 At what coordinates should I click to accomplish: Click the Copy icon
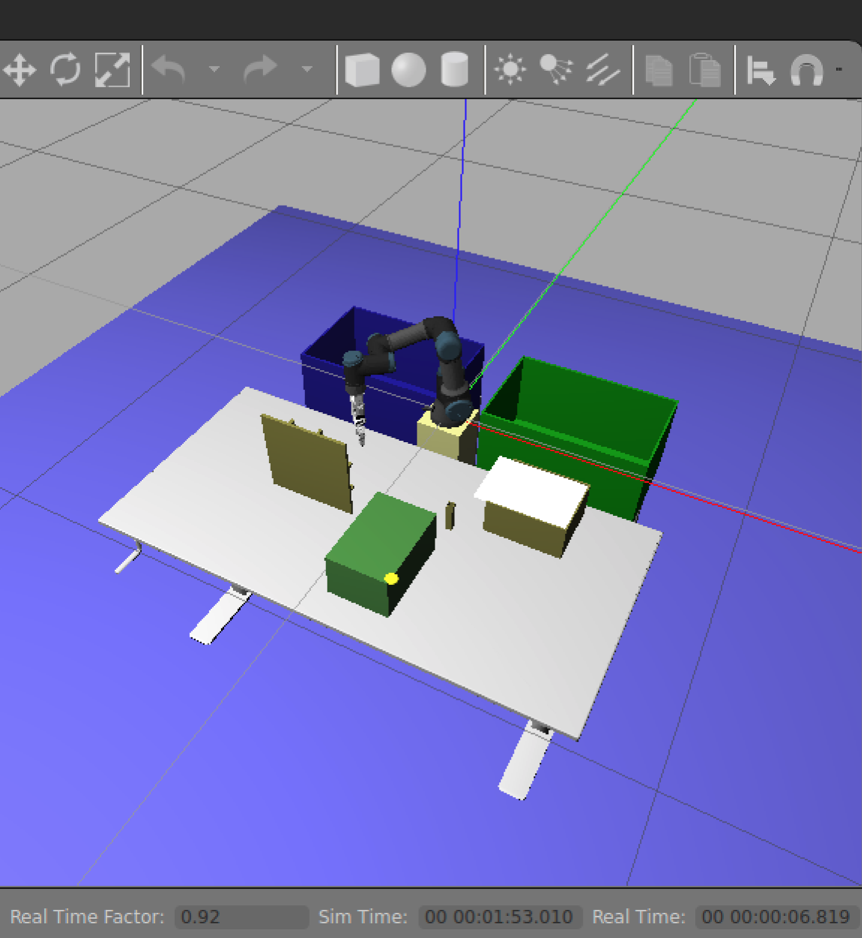[x=658, y=70]
